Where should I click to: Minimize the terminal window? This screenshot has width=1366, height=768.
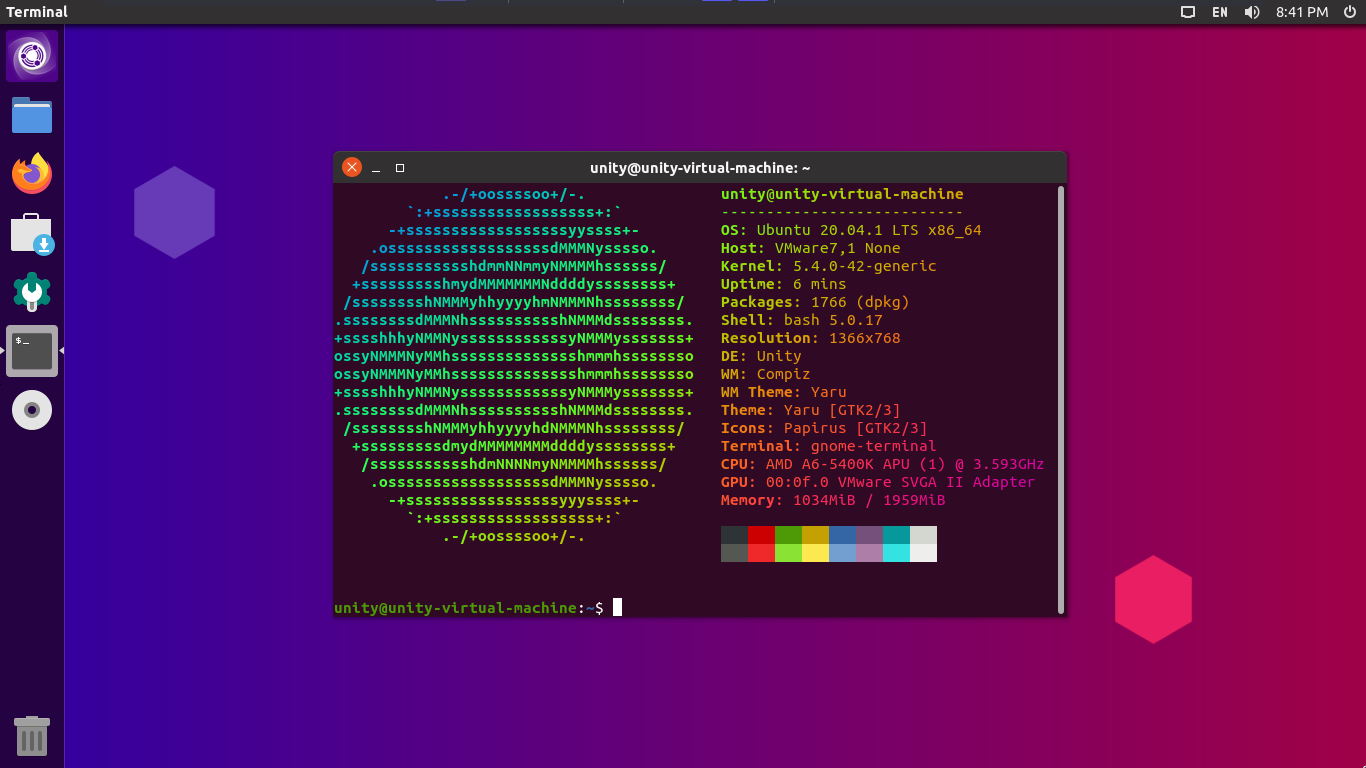click(376, 168)
